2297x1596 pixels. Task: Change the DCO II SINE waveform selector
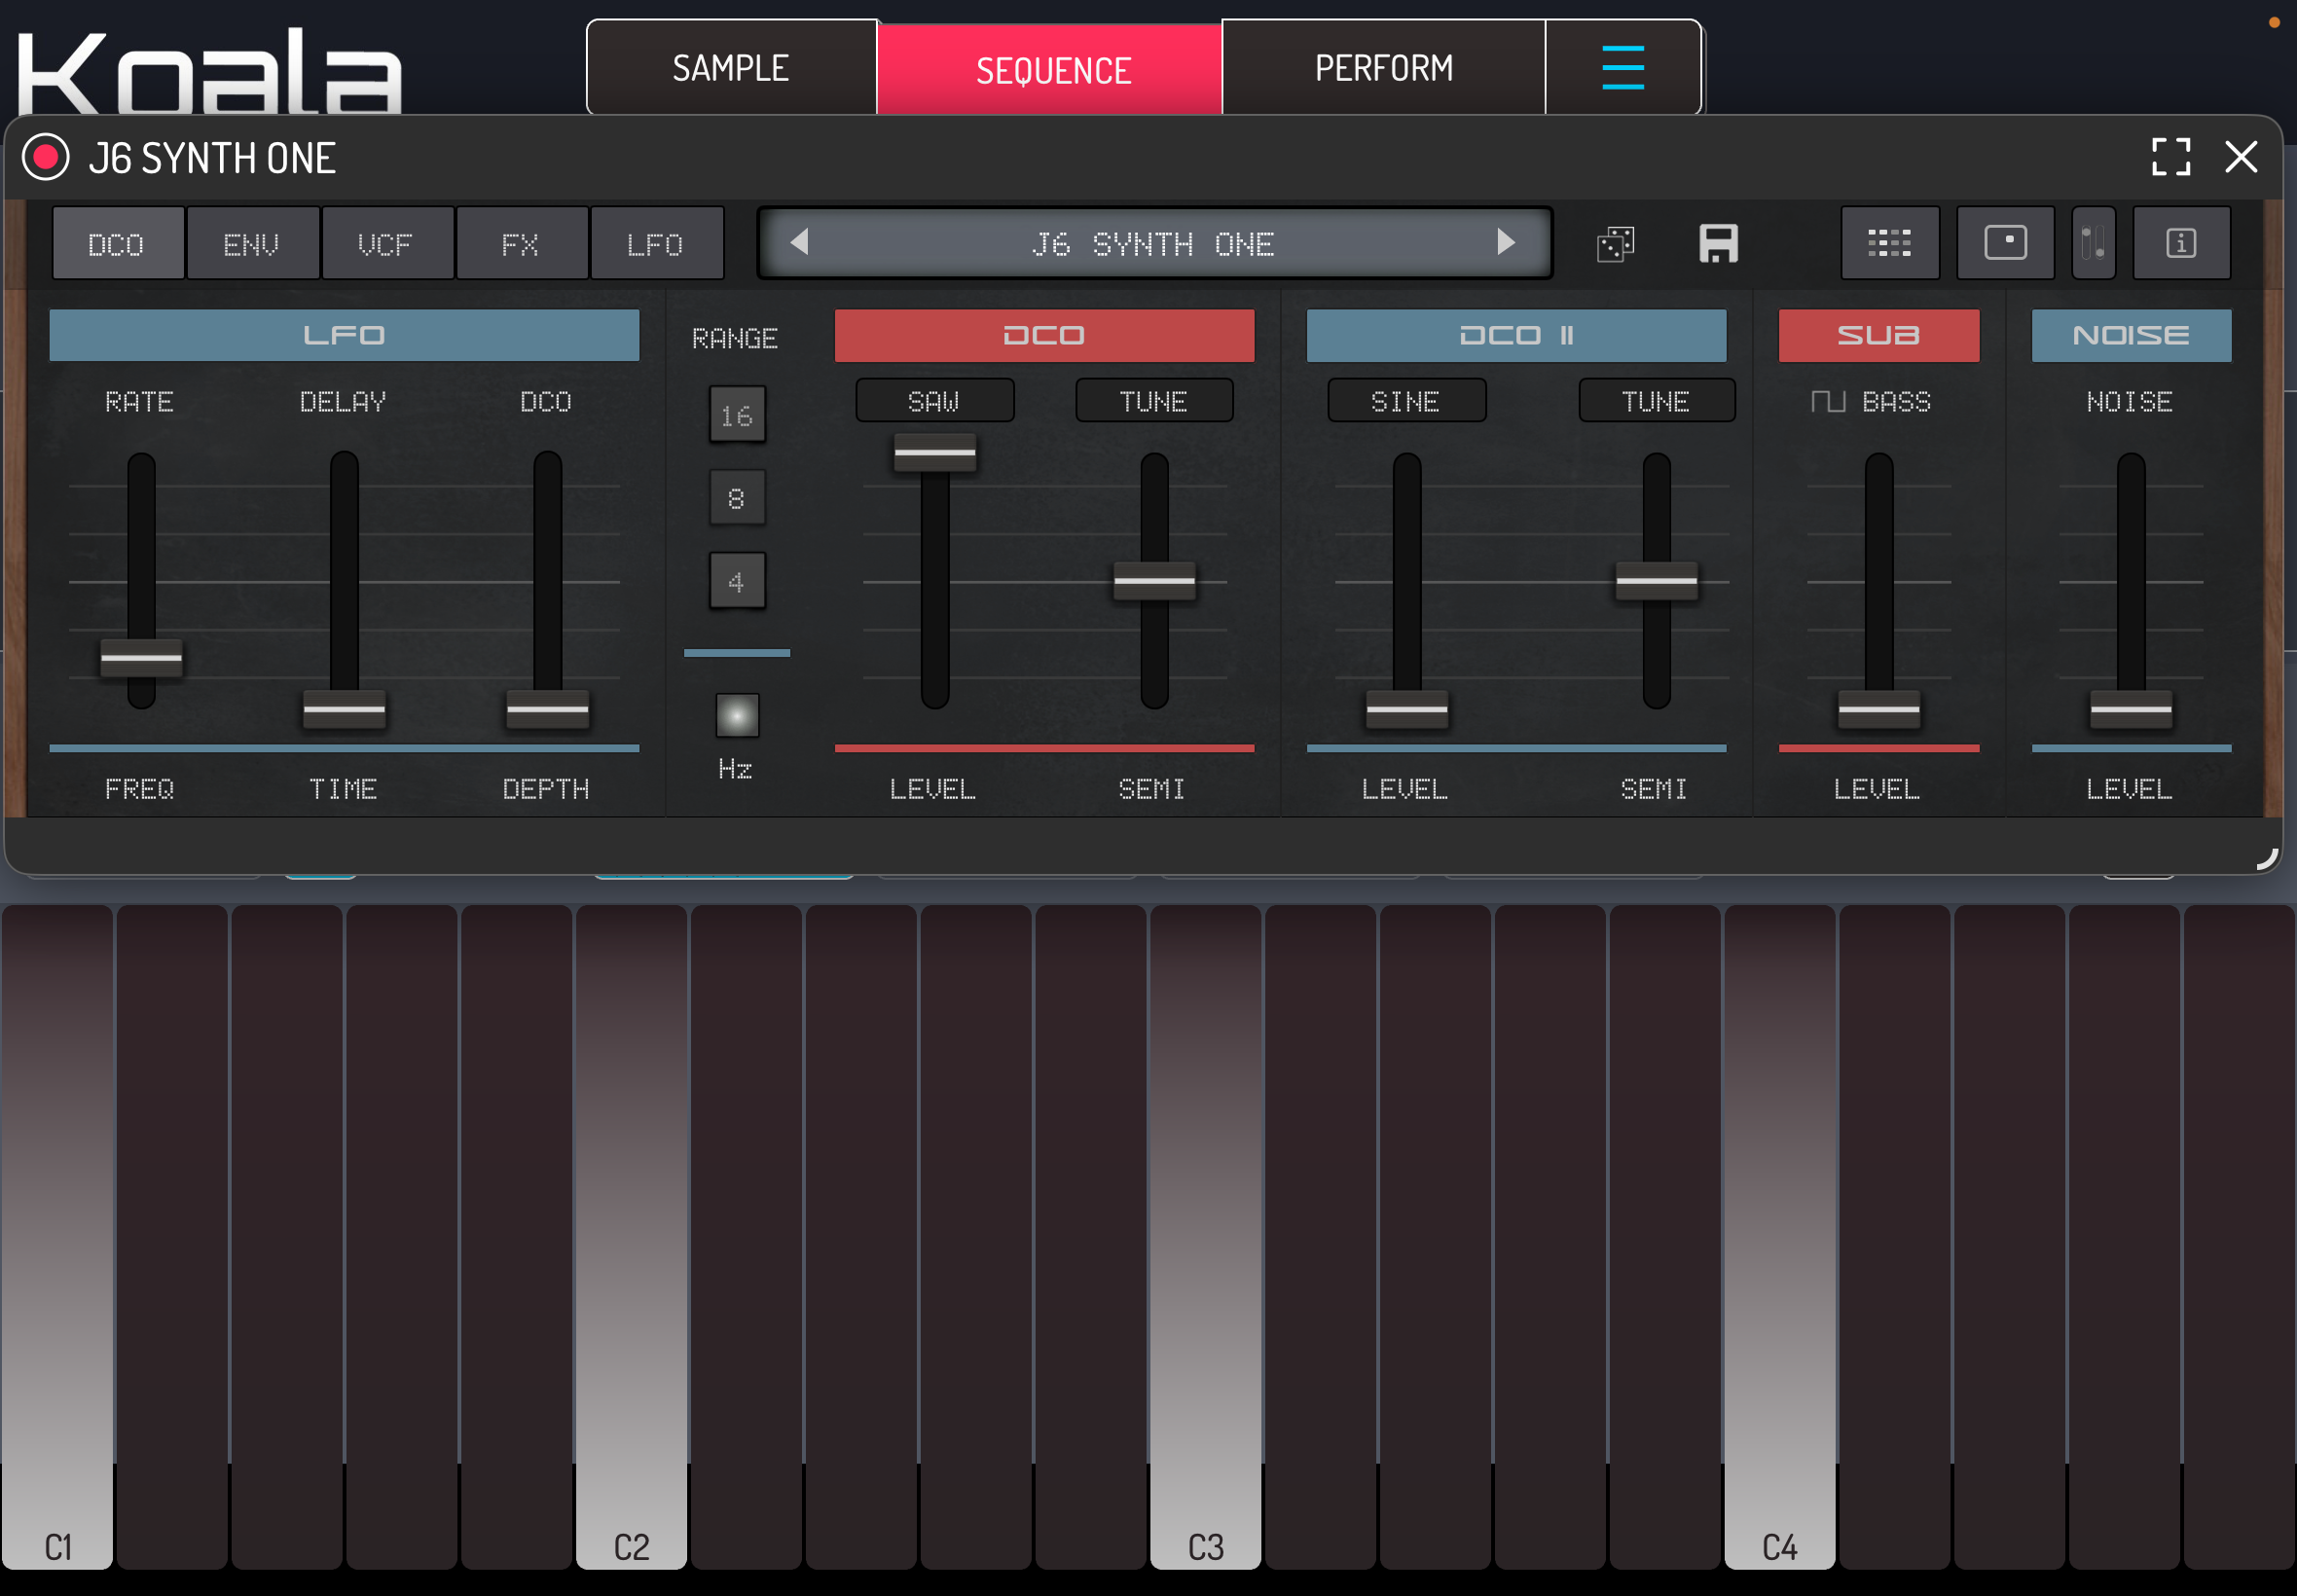[x=1406, y=401]
